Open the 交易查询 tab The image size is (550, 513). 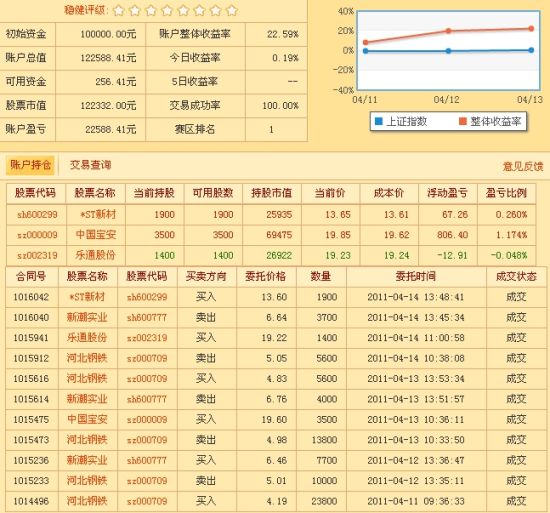pyautogui.click(x=90, y=165)
